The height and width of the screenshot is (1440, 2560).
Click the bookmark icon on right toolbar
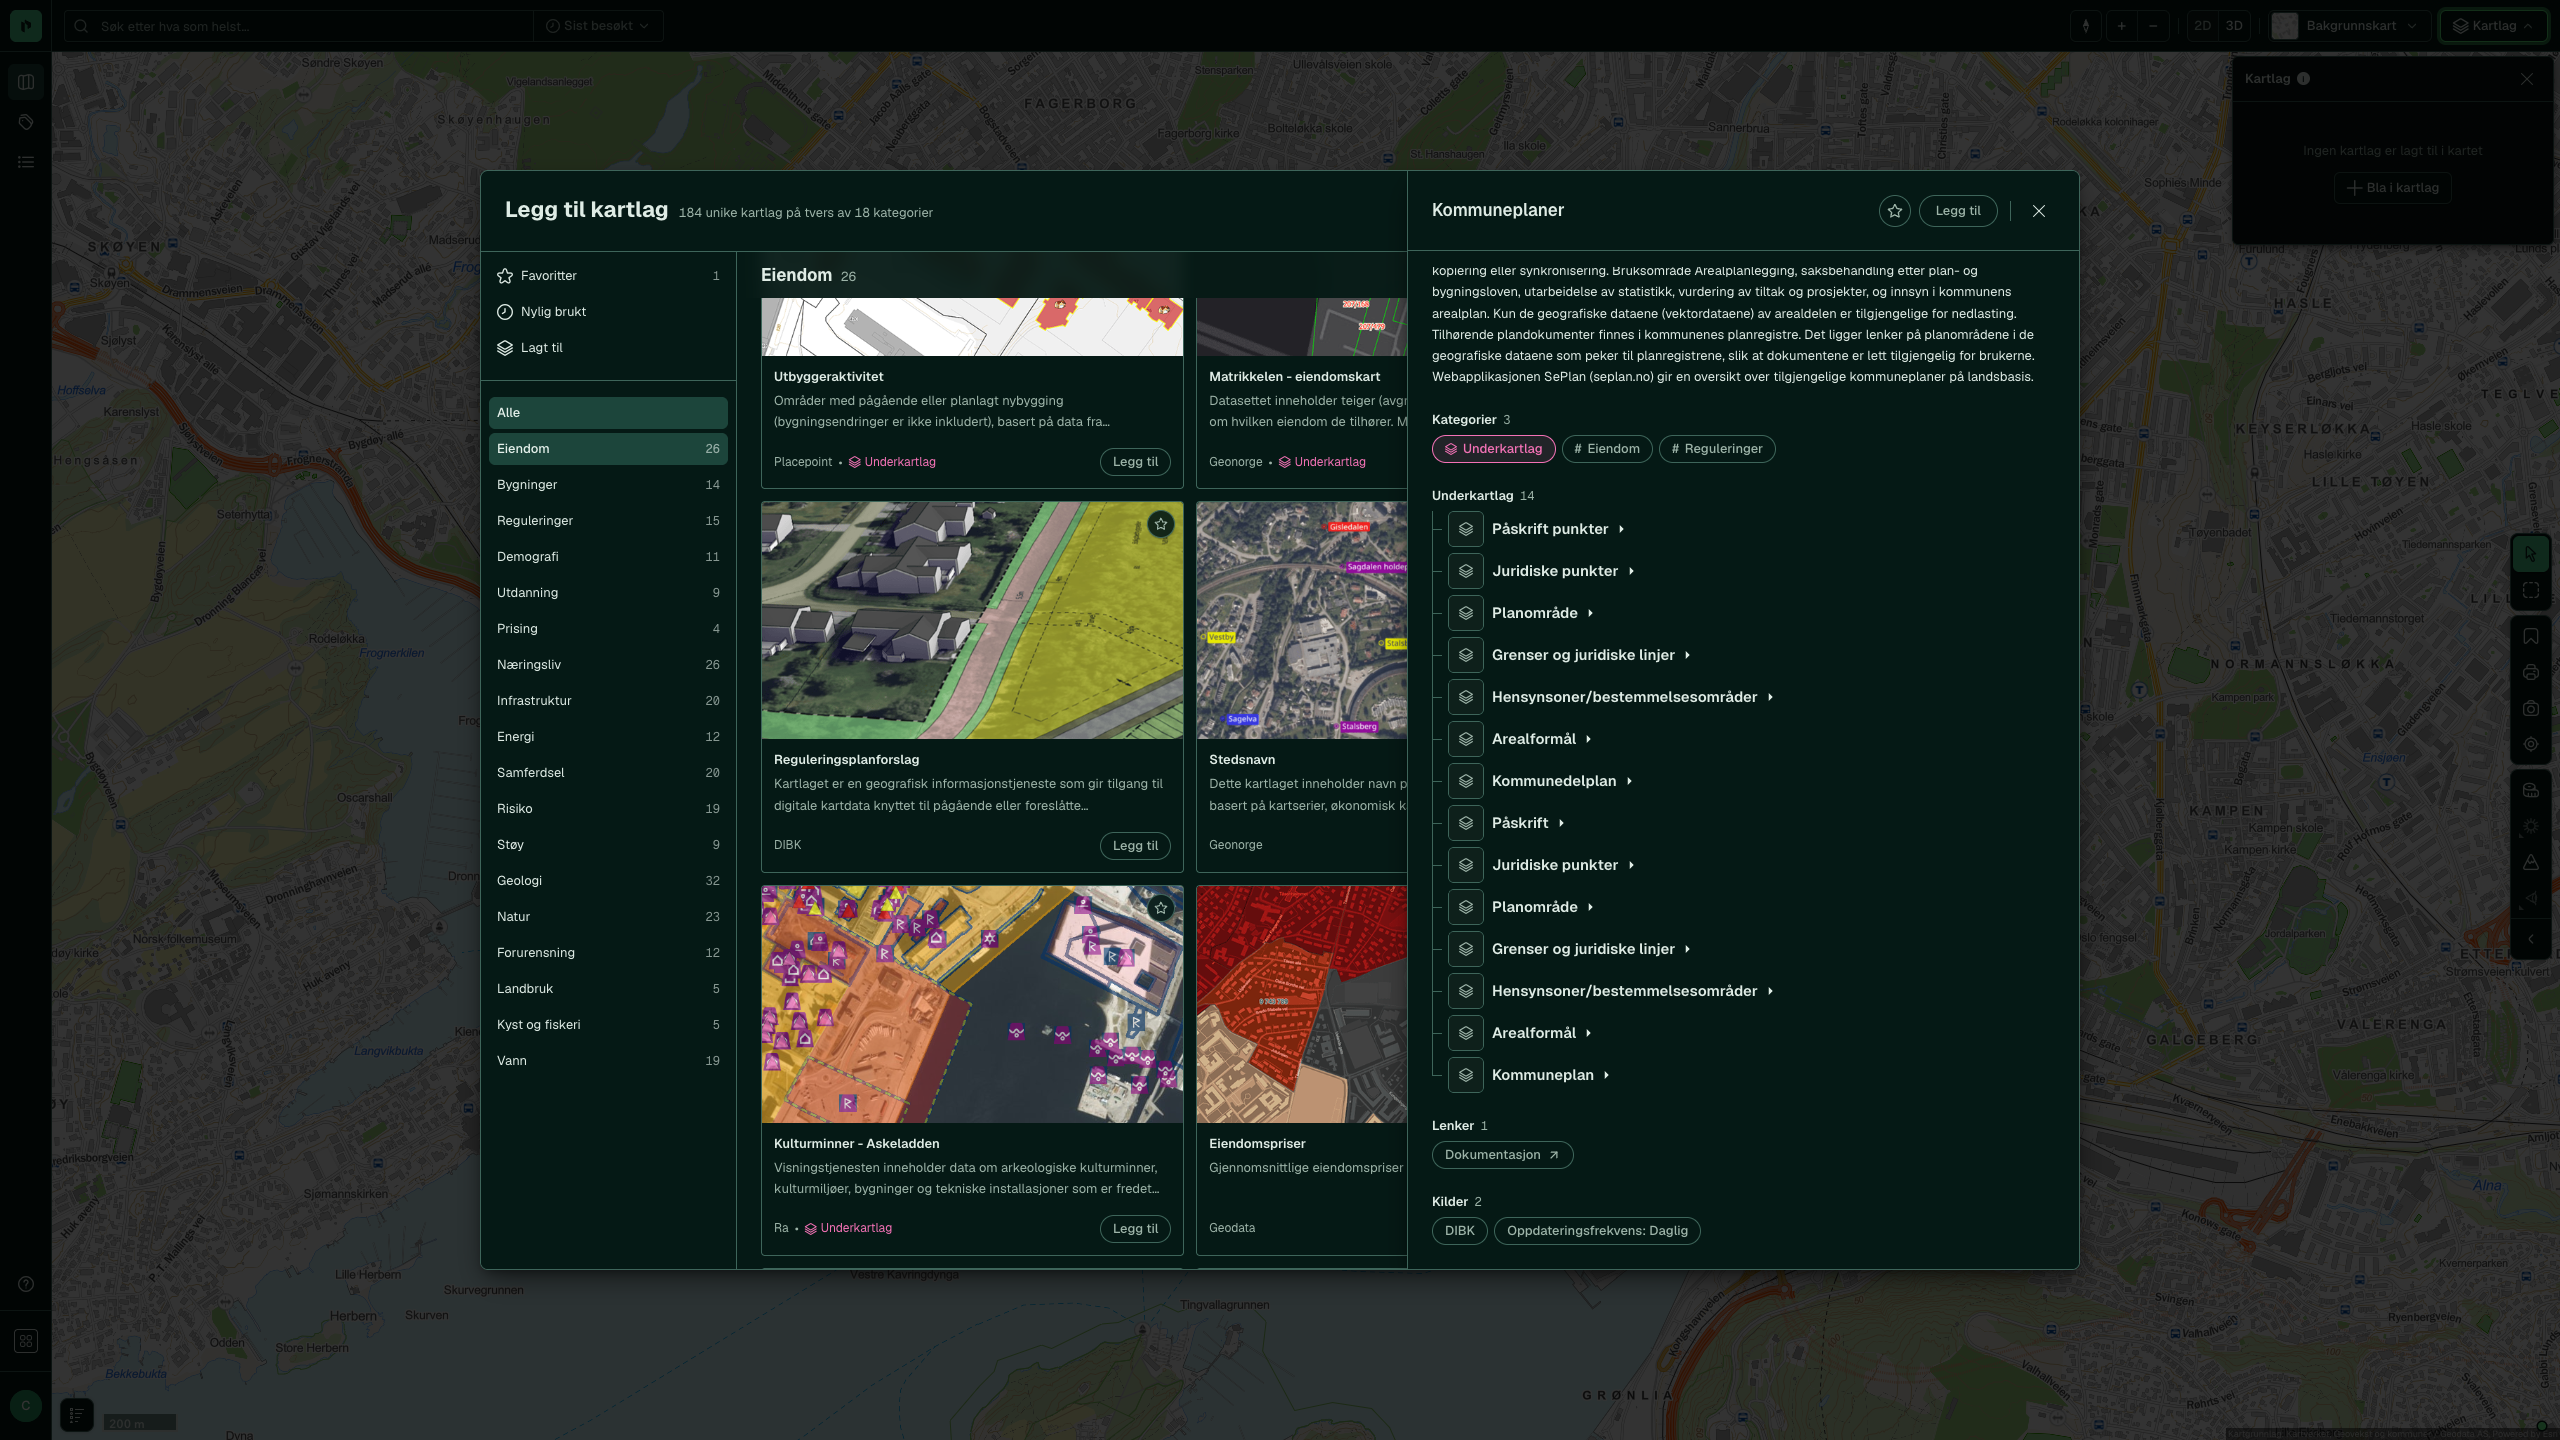(x=2531, y=636)
